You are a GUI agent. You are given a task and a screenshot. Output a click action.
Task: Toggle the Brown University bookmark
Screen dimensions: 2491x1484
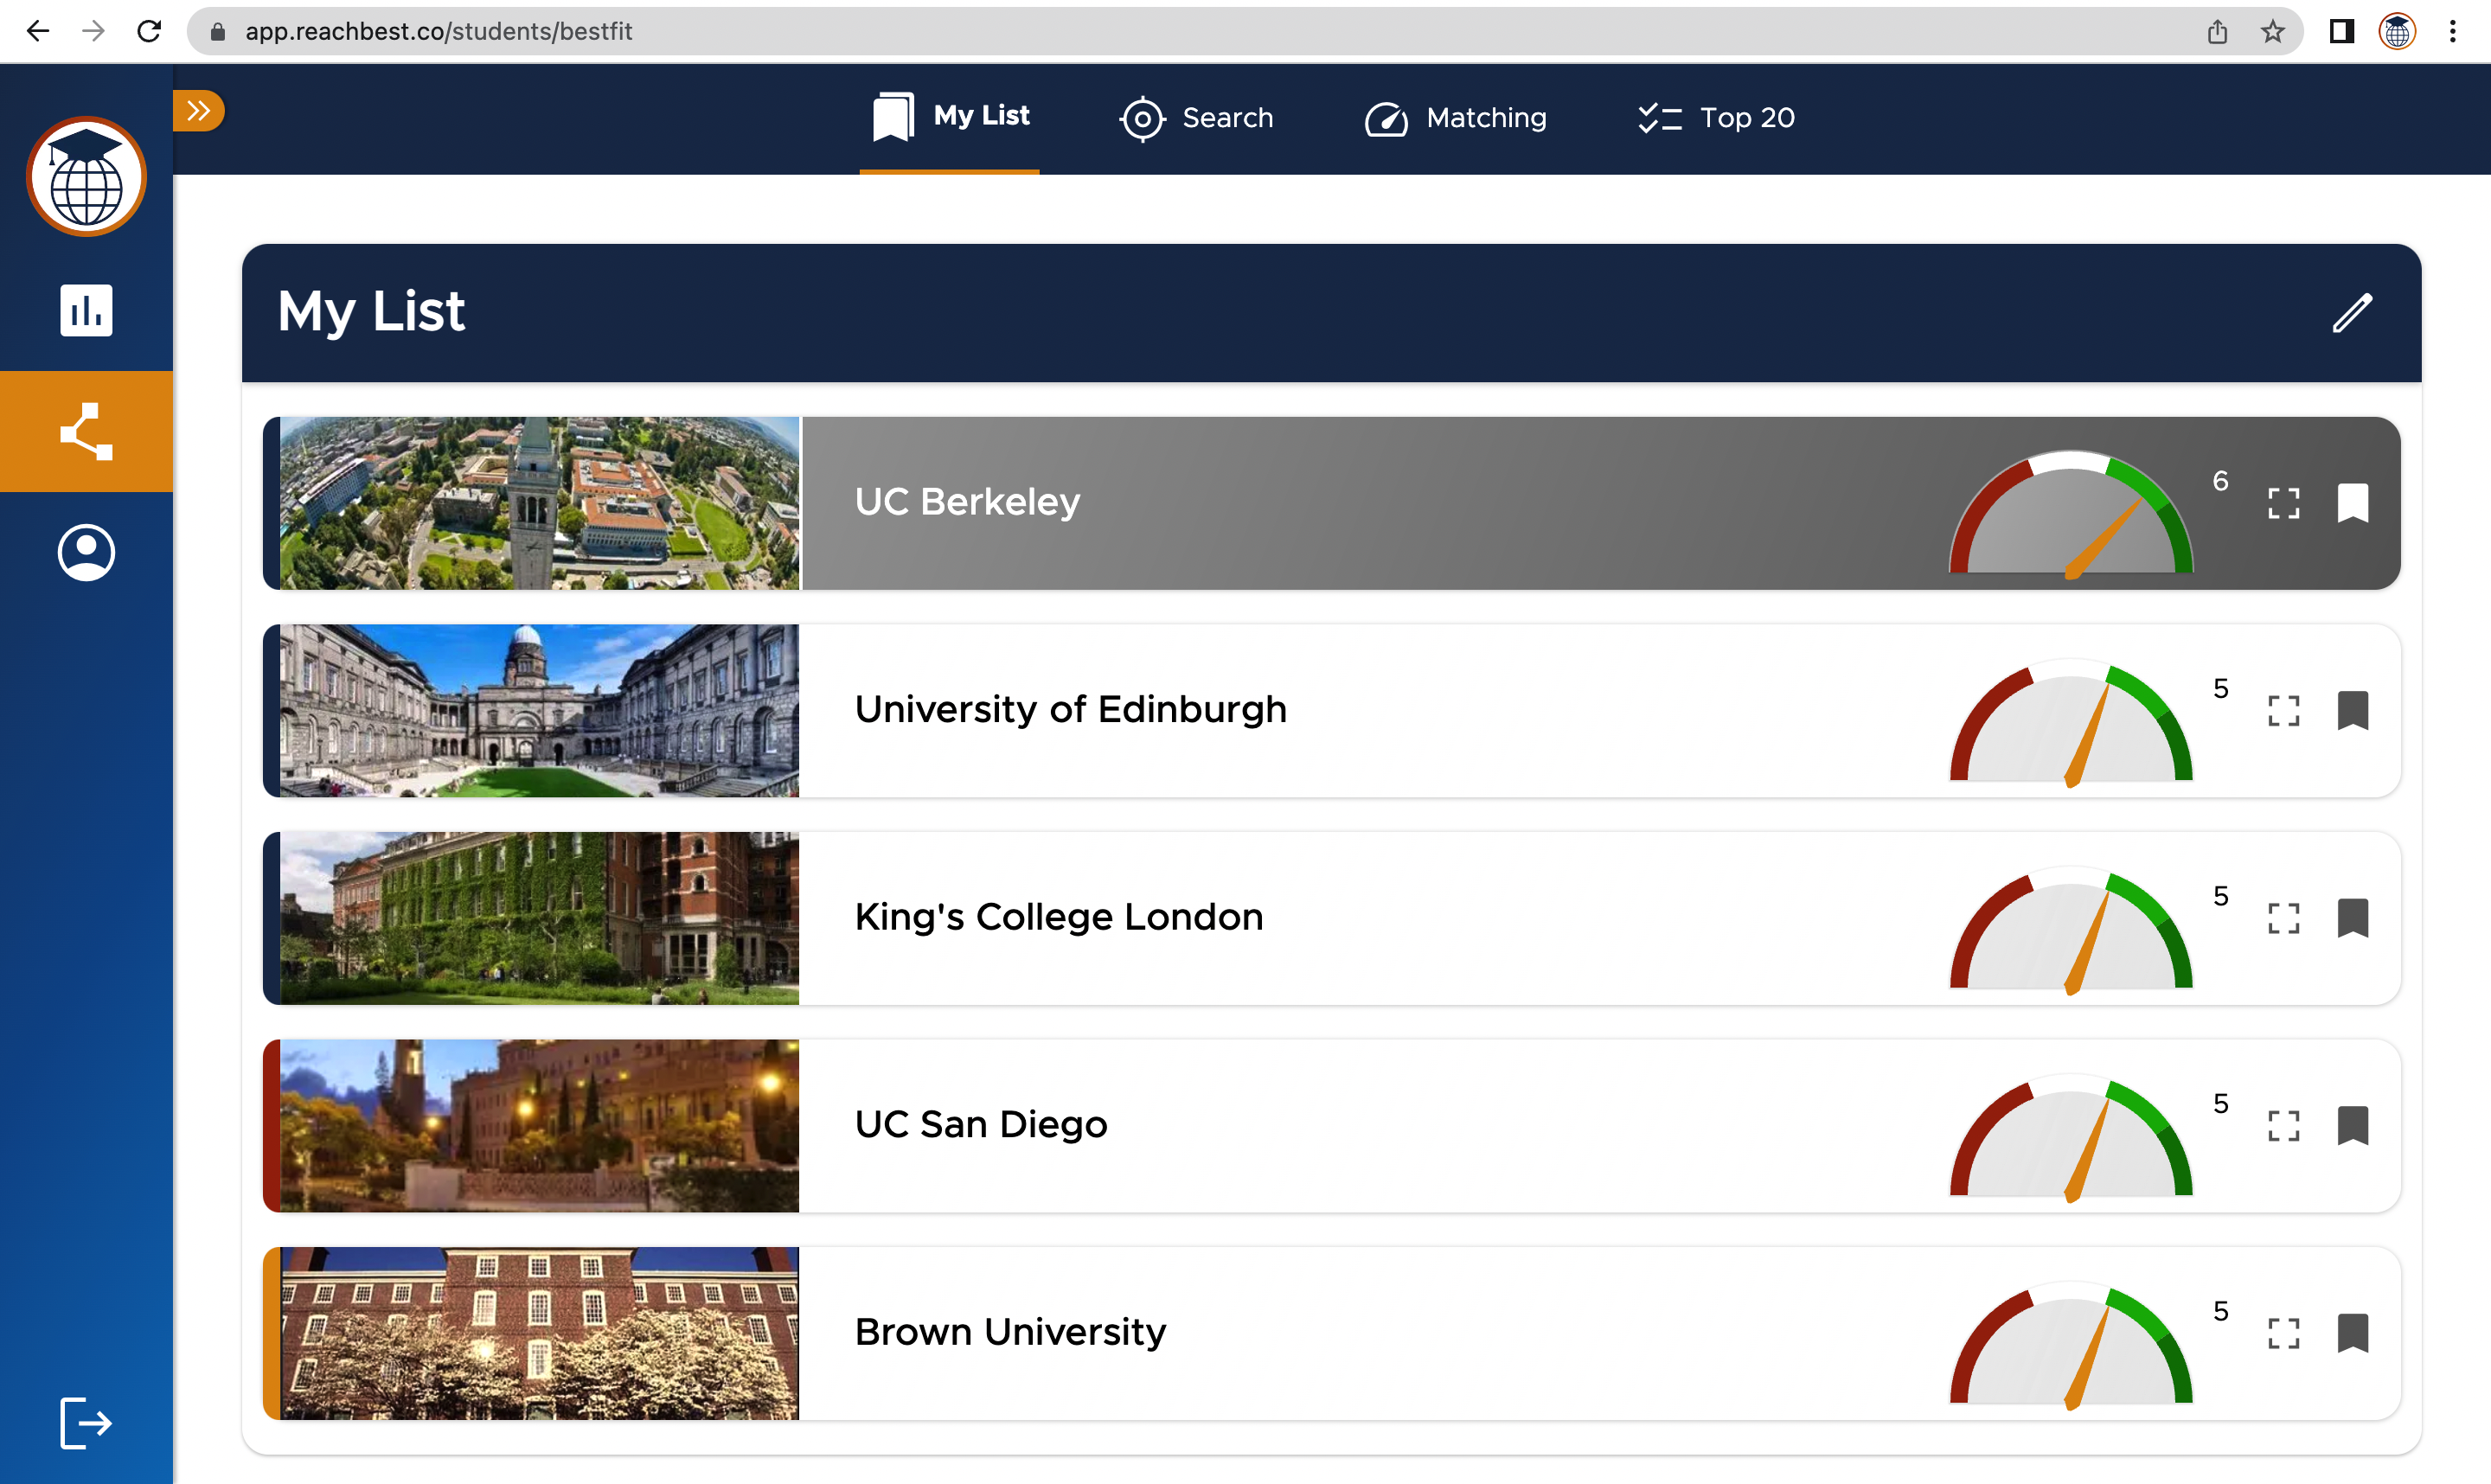(2353, 1333)
